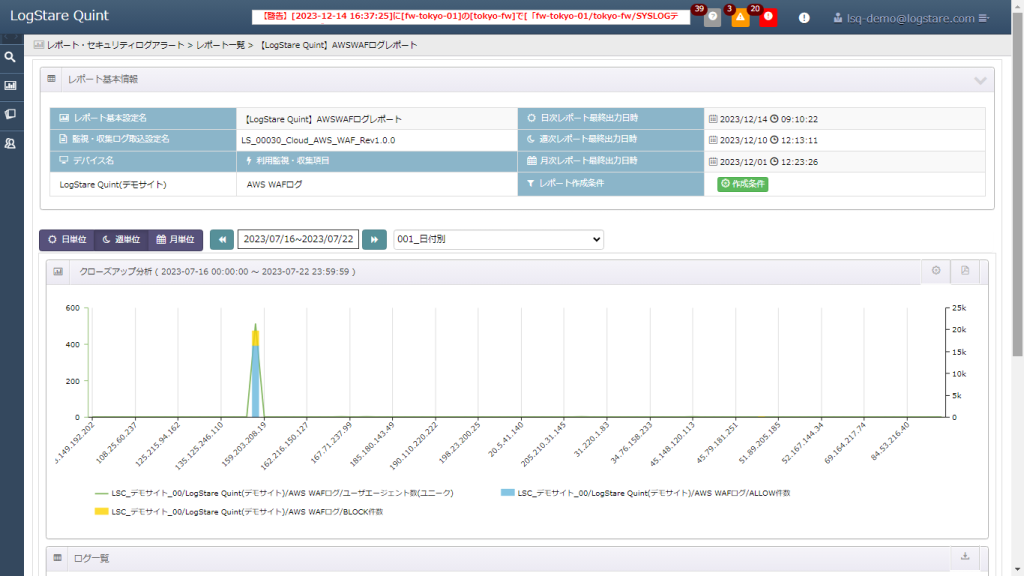Screen dimensions: 1024x576
Task: Collapse the レポート基本情報 panel
Action: (980, 80)
